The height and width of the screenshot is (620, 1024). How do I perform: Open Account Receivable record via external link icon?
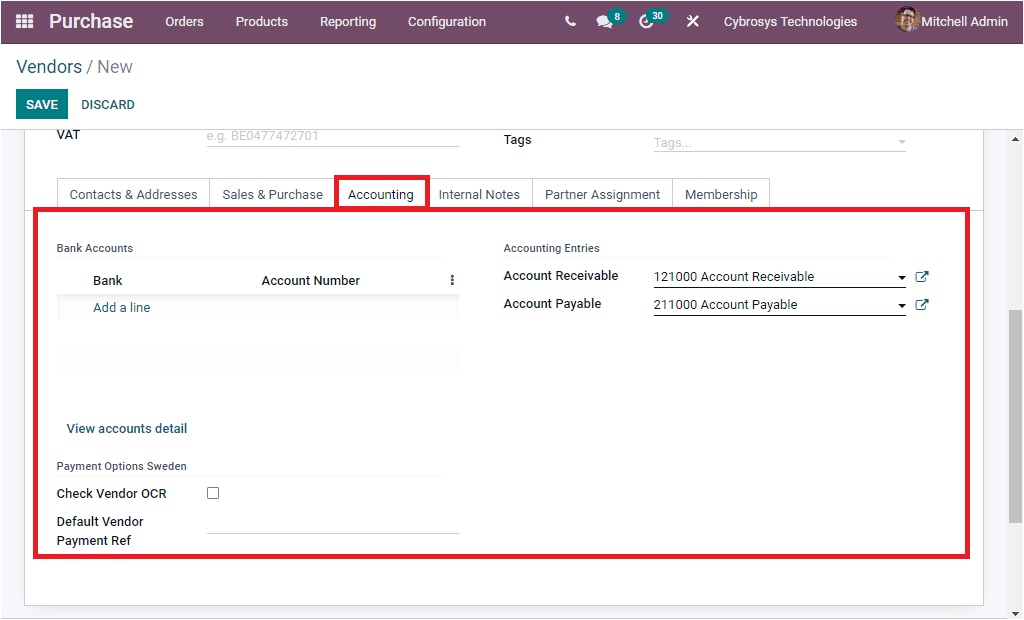tap(921, 276)
